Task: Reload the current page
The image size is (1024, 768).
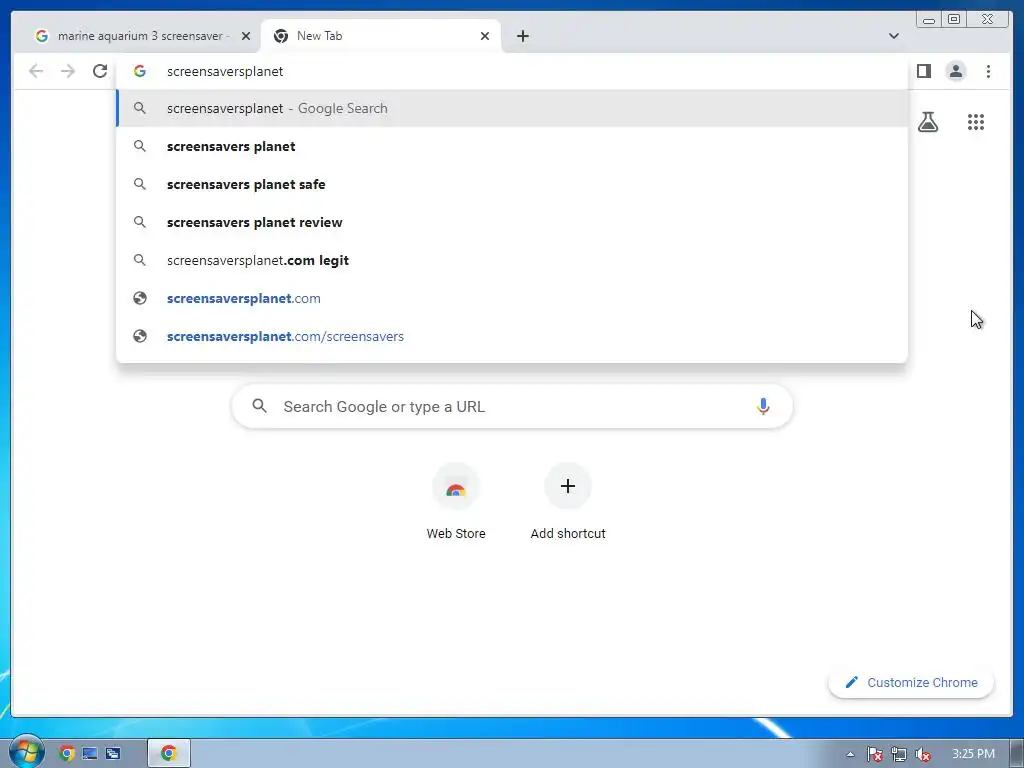Action: pyautogui.click(x=100, y=71)
